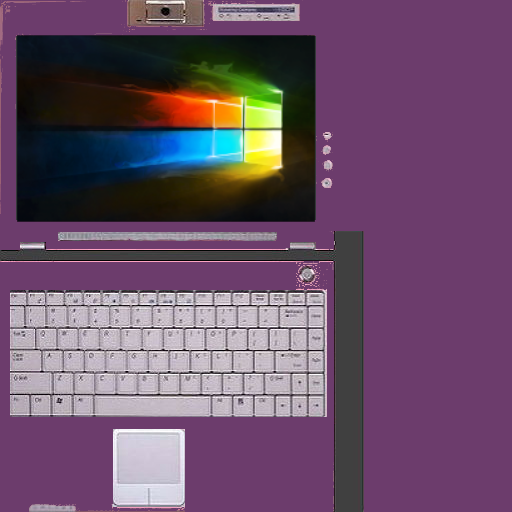Click the Enter key
Viewport: 512px width, 512px height.
pos(291,361)
